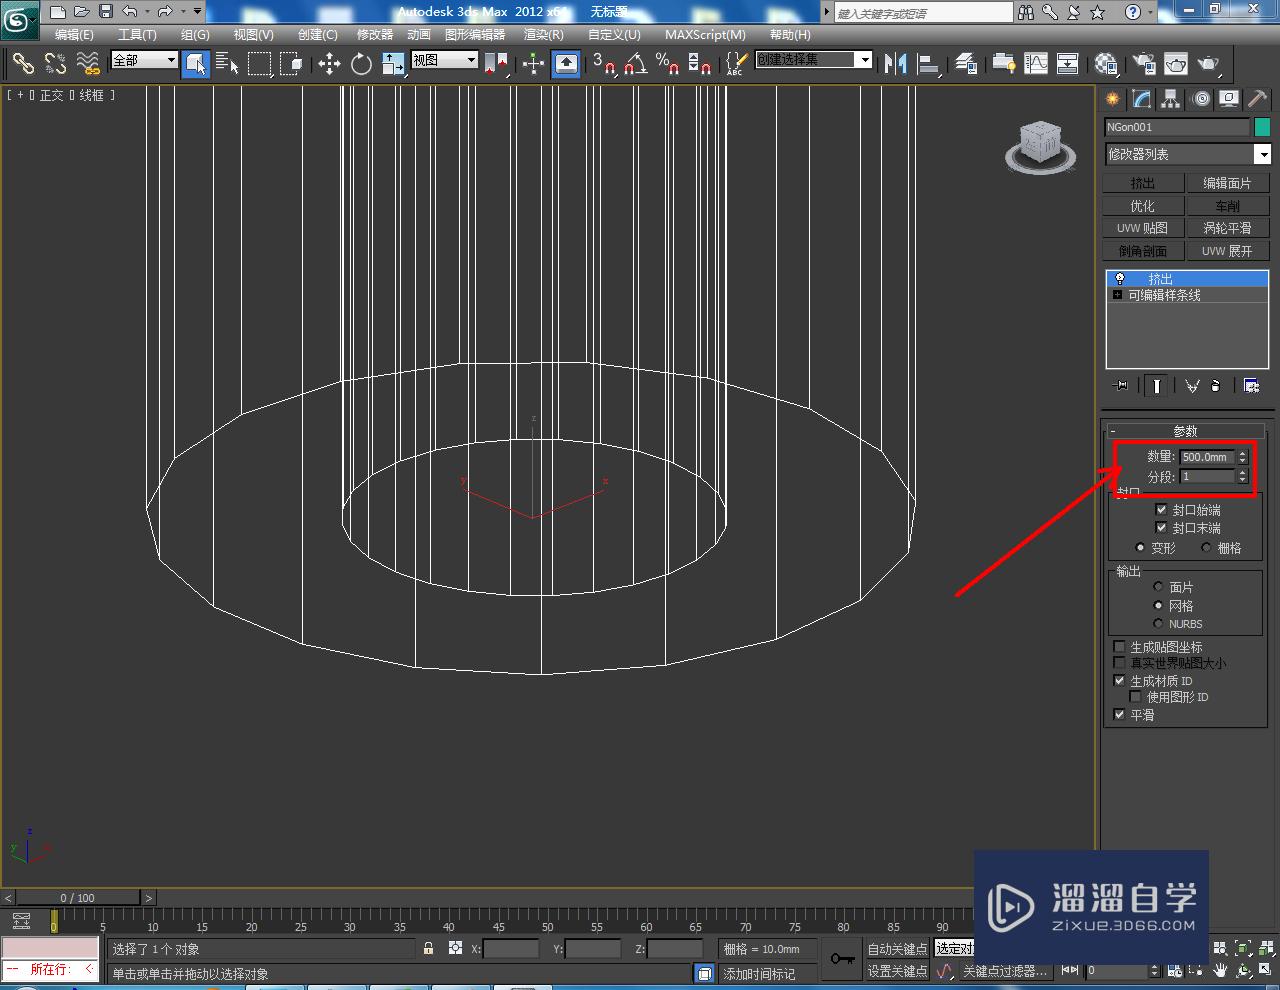Click the Configure Modifier Sets icon
Image resolution: width=1280 pixels, height=990 pixels.
[x=1251, y=385]
